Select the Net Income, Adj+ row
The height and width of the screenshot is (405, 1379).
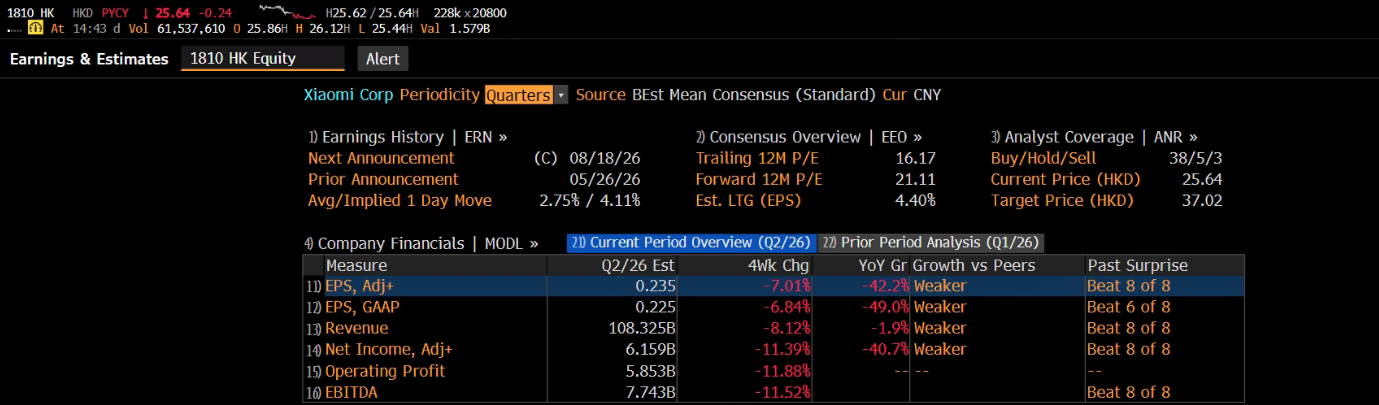pos(774,349)
